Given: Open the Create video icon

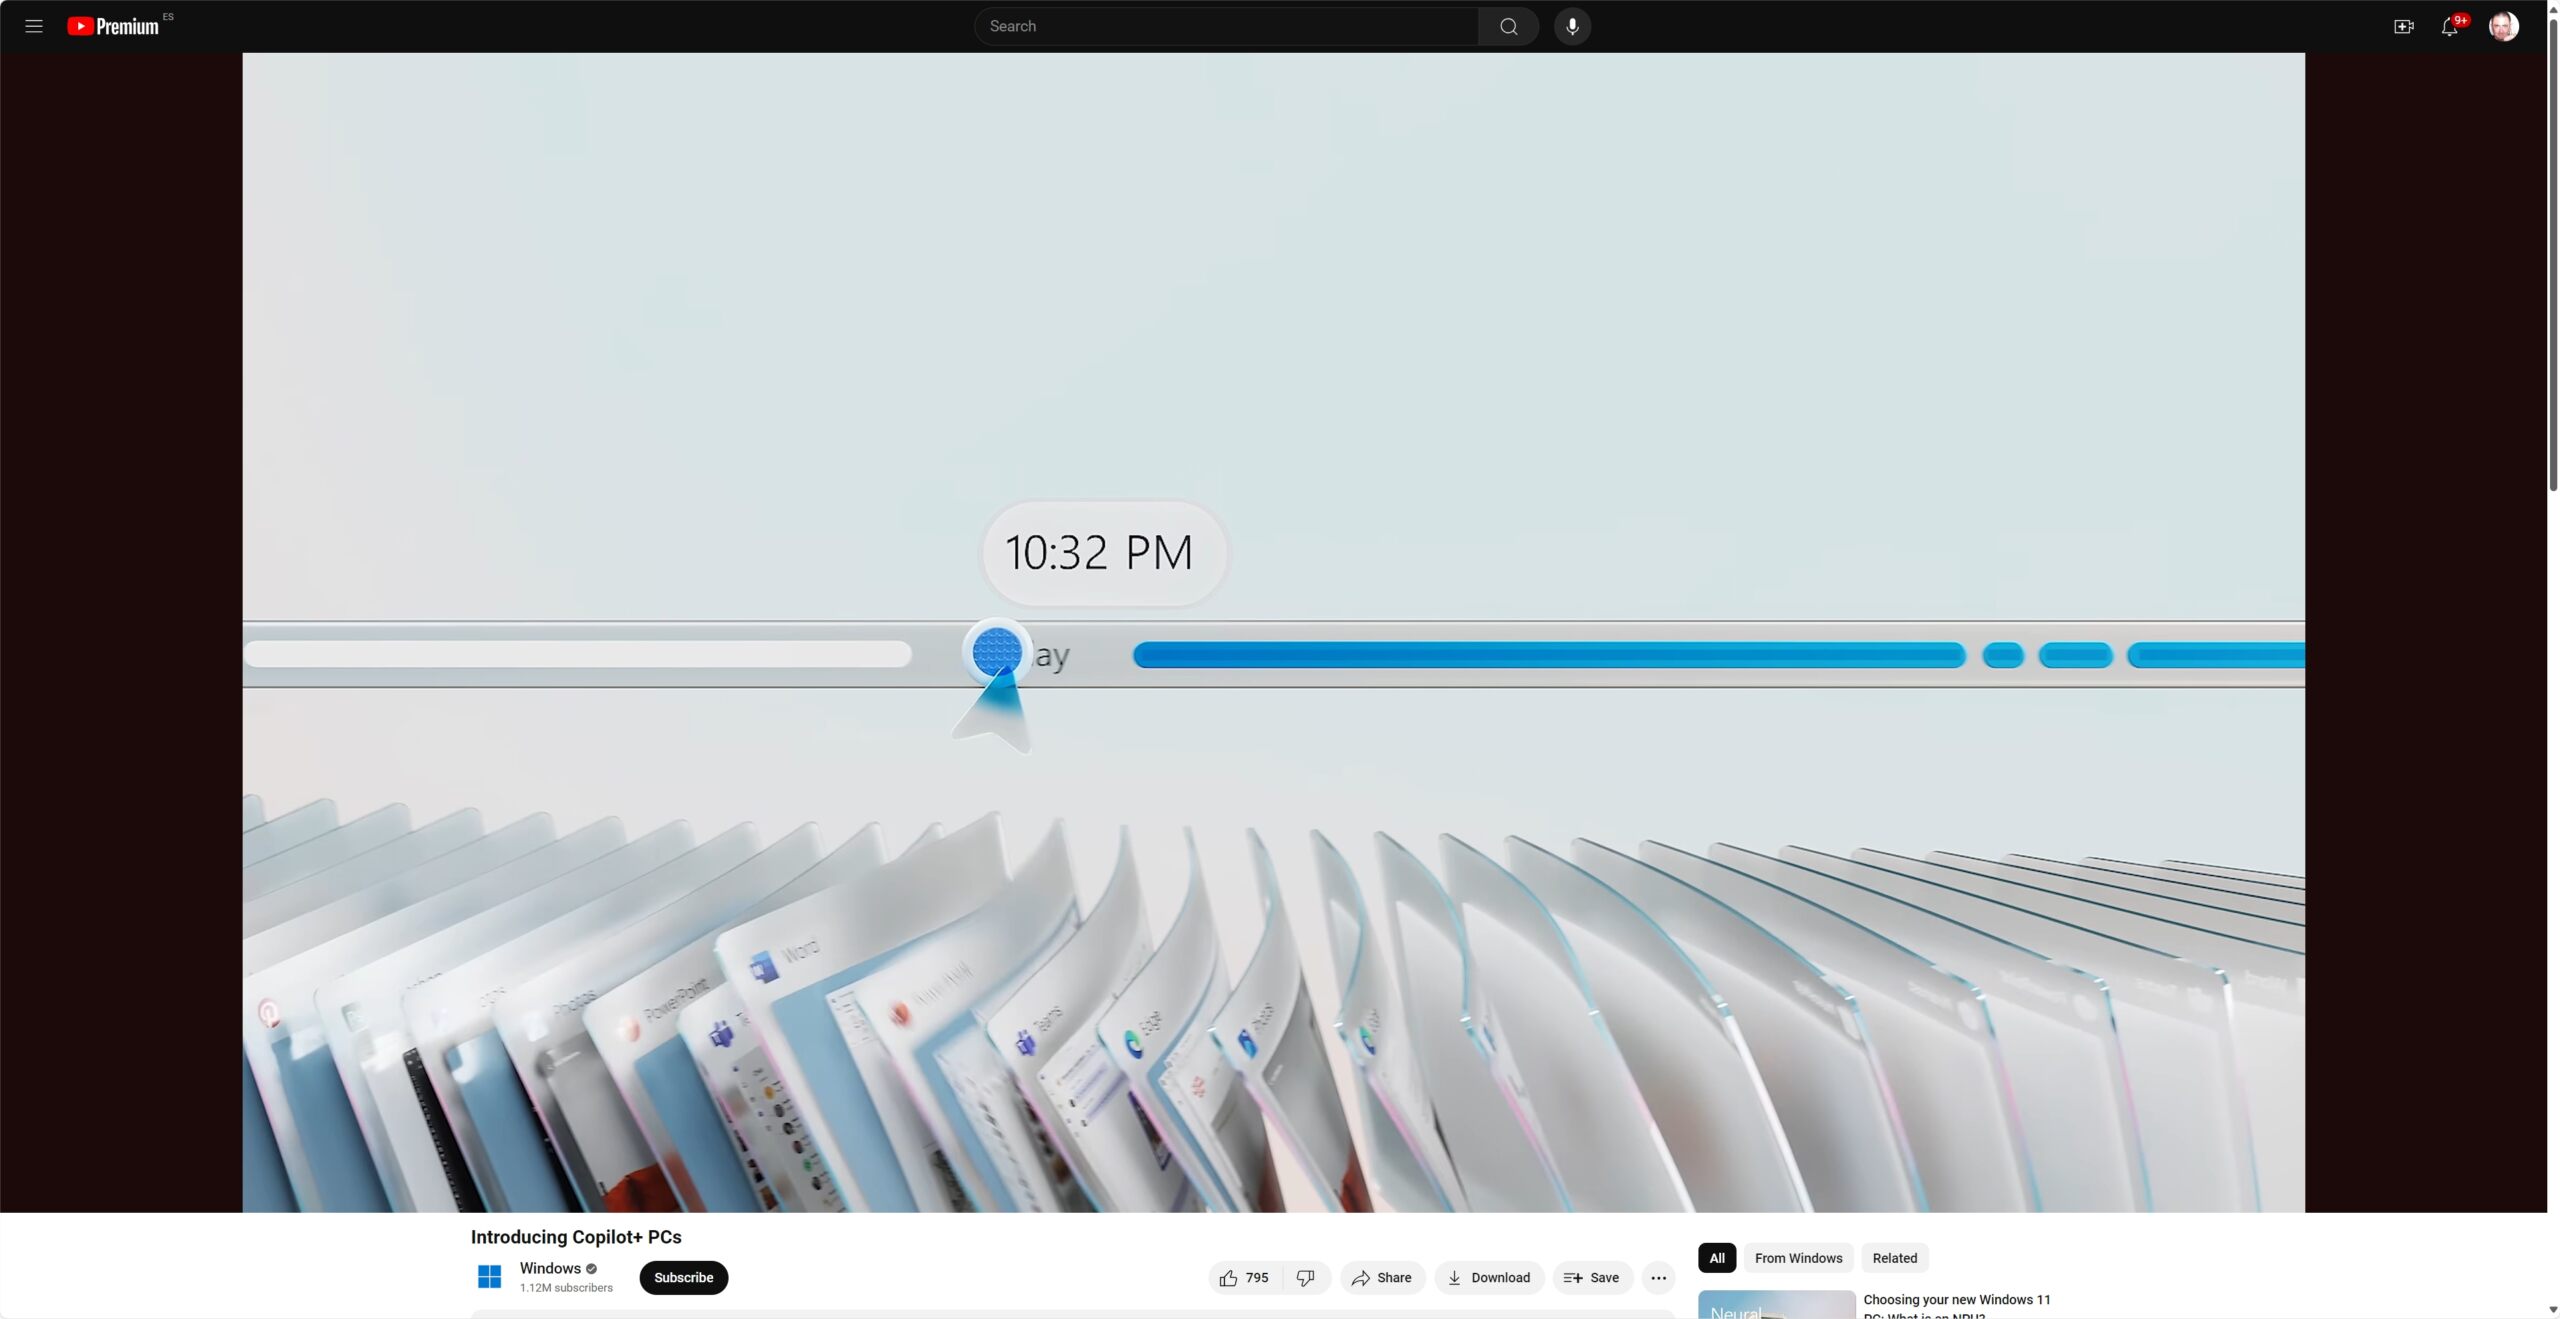Looking at the screenshot, I should click(2403, 26).
